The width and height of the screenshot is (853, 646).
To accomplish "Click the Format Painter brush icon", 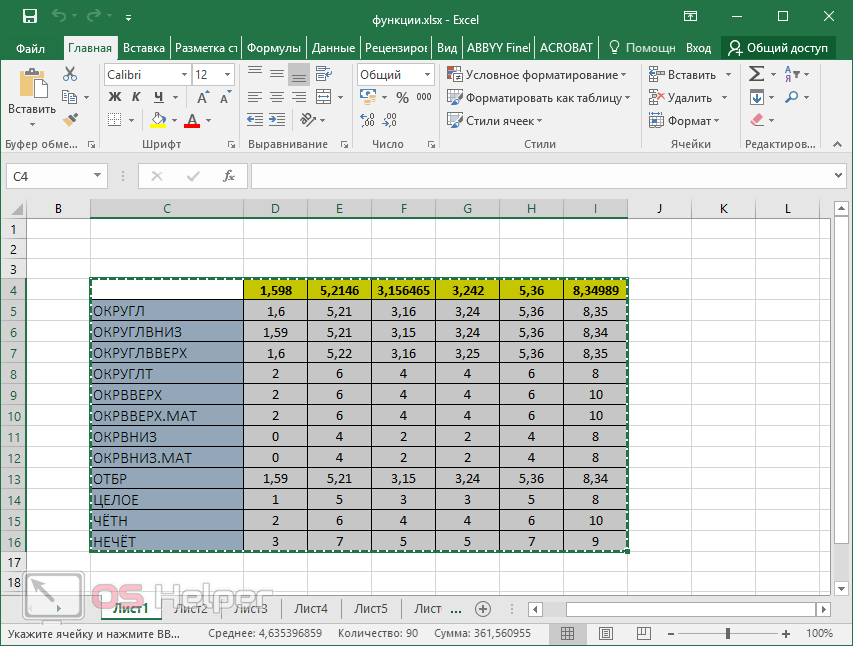I will [x=70, y=120].
